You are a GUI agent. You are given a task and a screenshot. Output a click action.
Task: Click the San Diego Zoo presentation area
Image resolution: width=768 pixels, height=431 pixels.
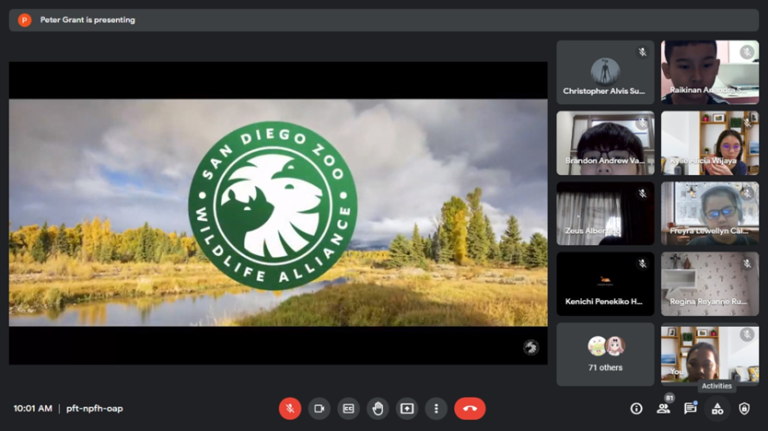[x=278, y=212]
